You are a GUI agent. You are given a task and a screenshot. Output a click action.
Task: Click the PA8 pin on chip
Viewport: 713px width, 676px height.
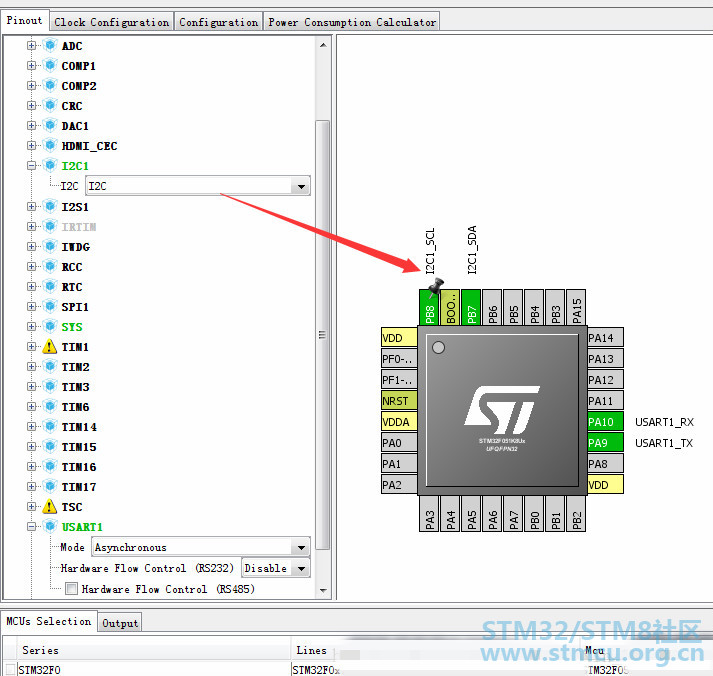point(605,464)
